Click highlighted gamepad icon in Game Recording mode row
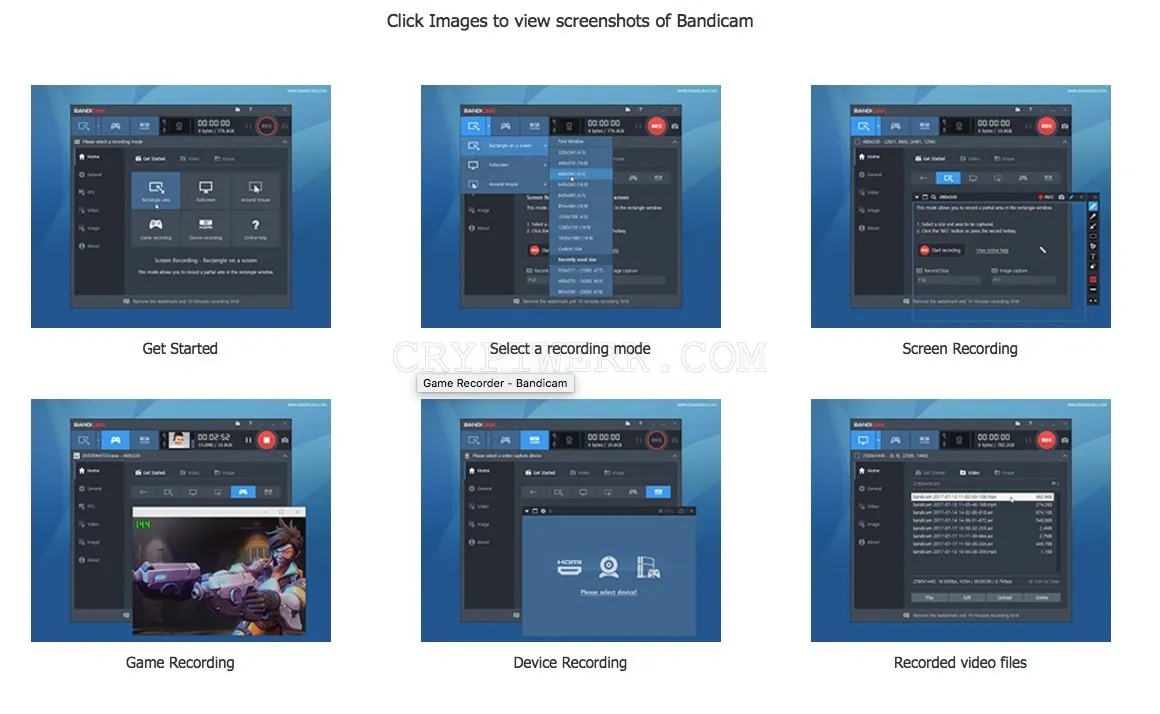Viewport: 1160px width, 714px height. pos(243,492)
